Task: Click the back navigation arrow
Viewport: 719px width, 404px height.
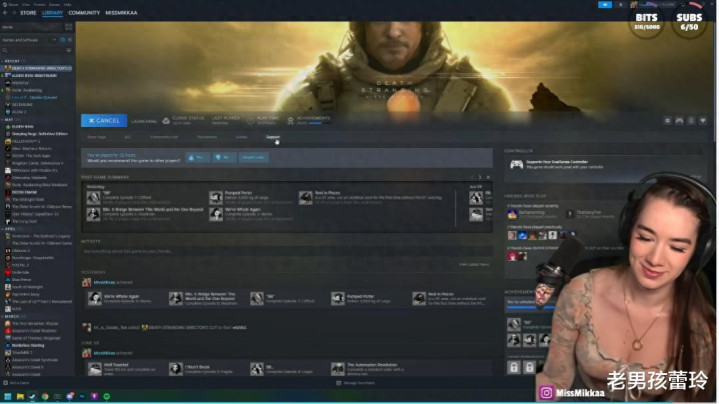Action: pyautogui.click(x=5, y=13)
